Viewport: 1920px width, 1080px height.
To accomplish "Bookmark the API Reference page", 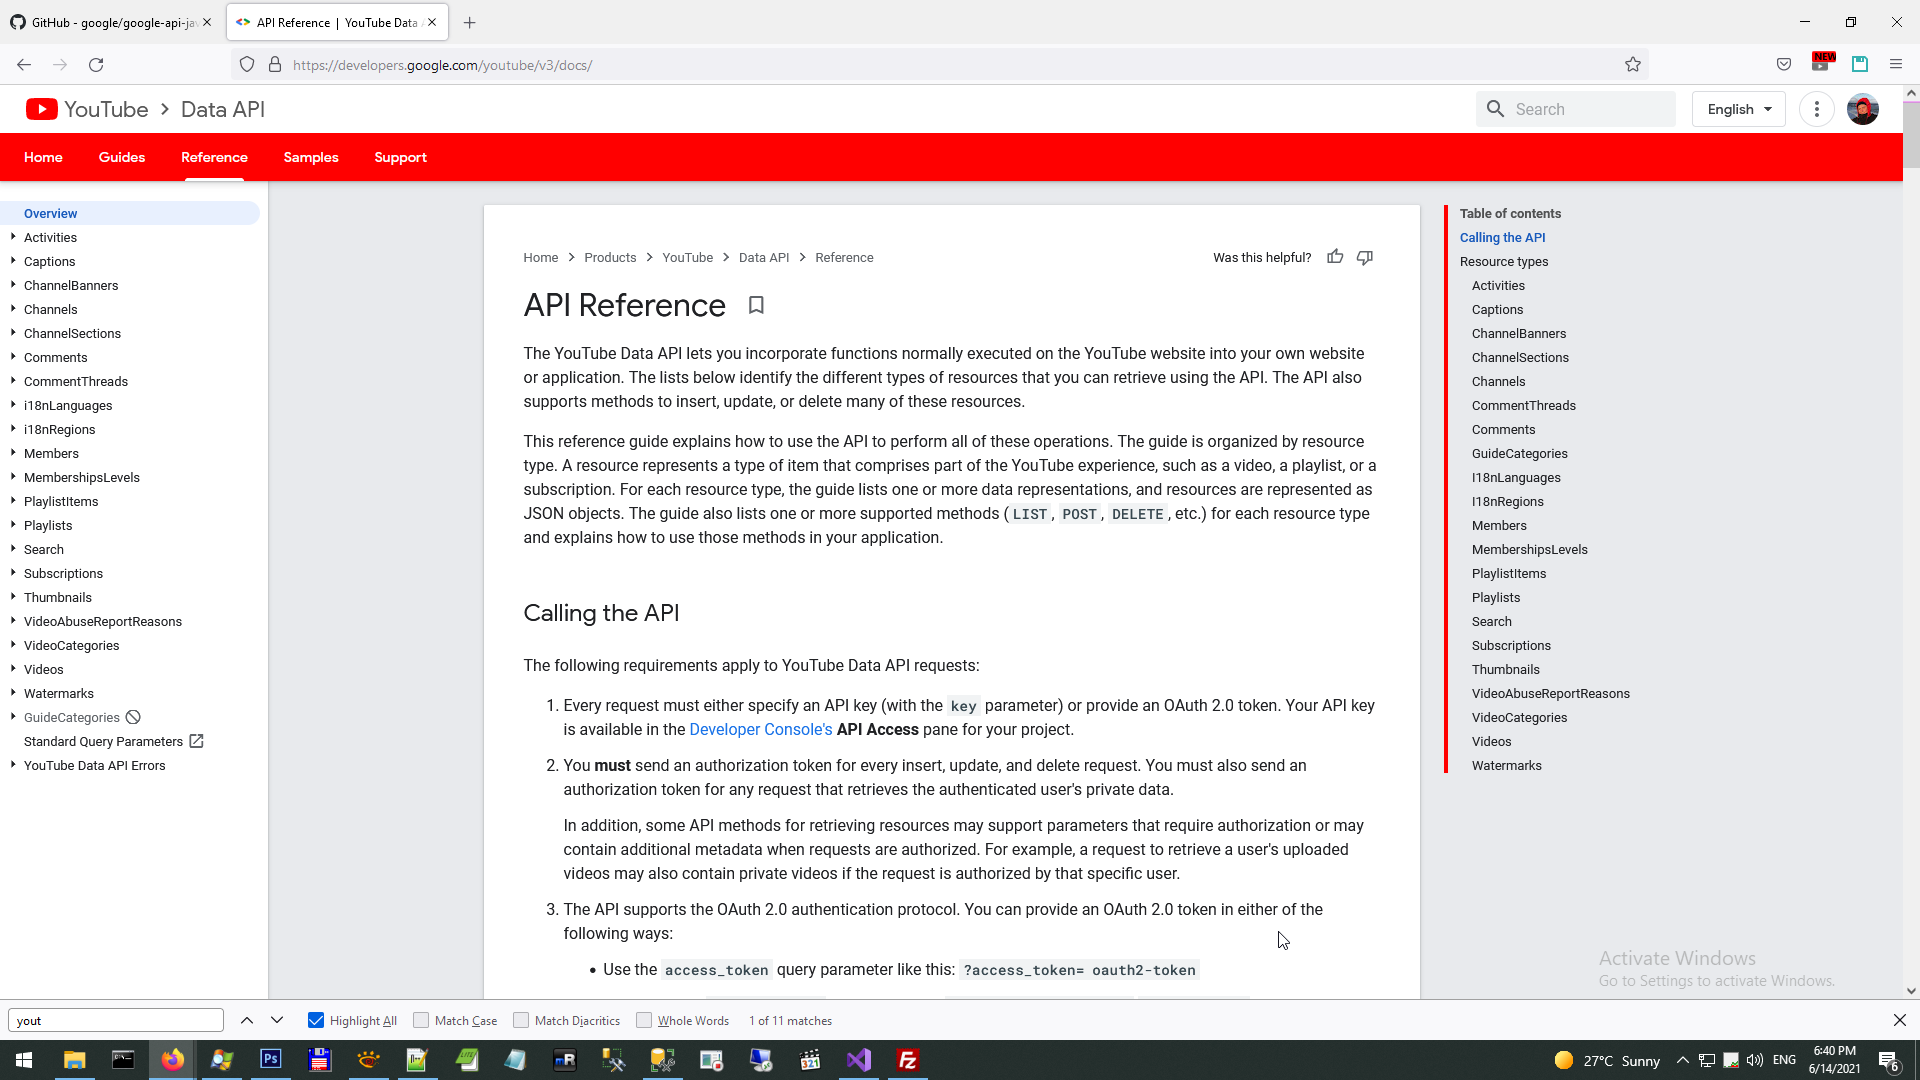I will (x=756, y=305).
